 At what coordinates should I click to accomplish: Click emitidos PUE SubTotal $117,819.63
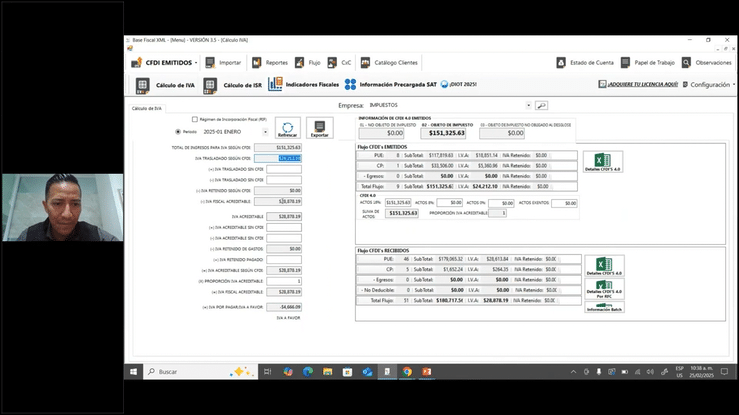441,155
